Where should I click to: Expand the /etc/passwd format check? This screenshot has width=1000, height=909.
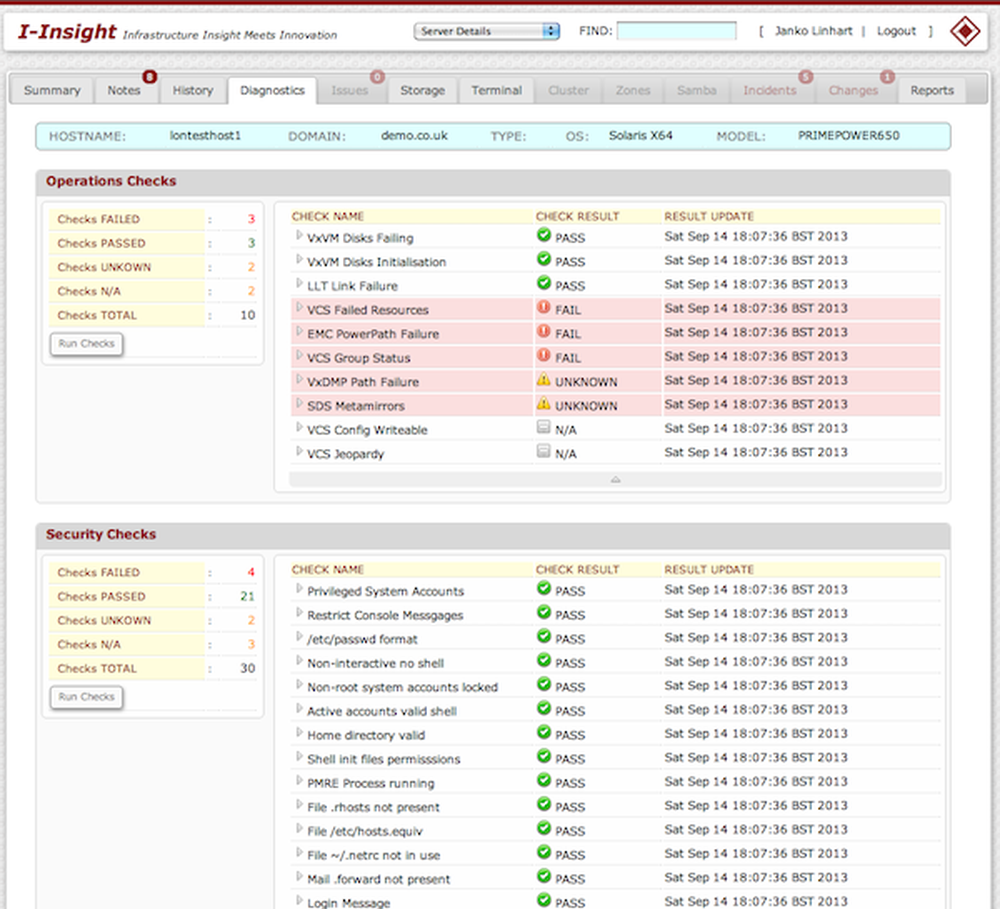click(x=299, y=637)
